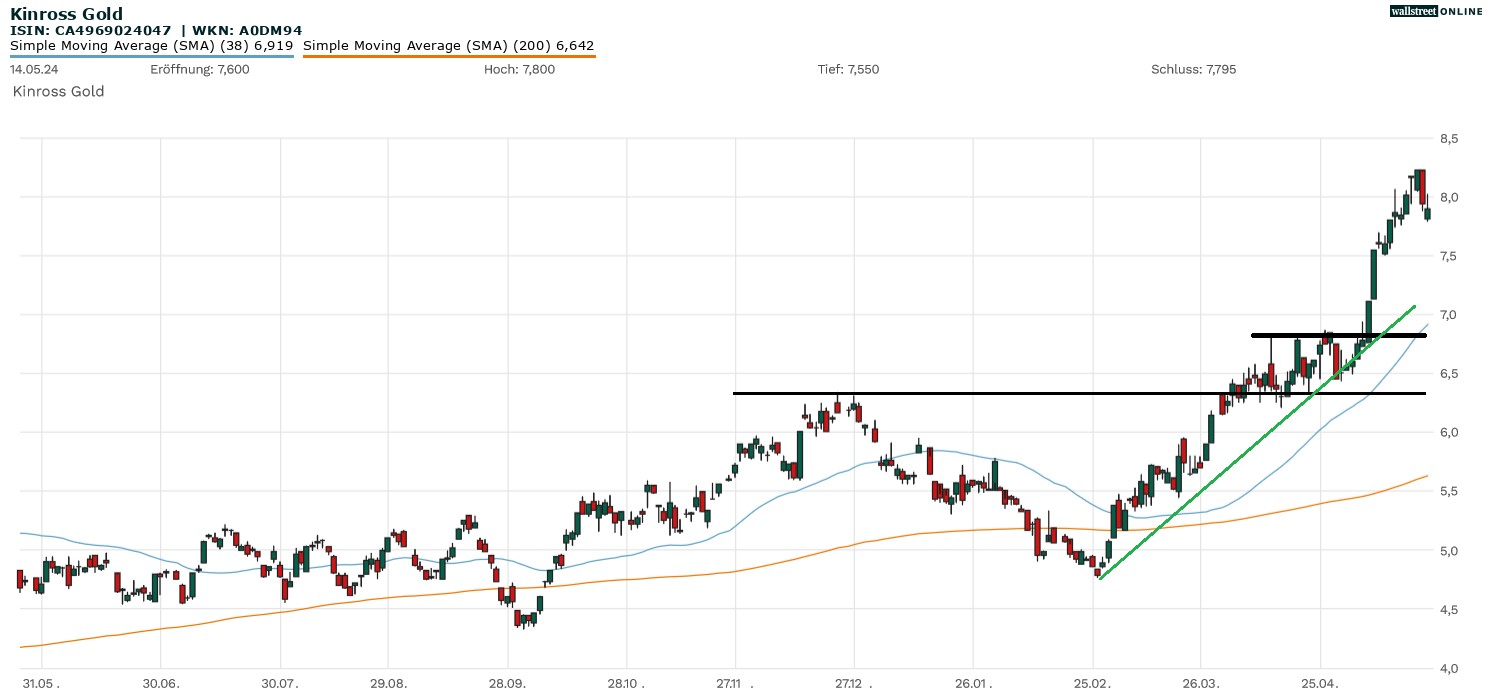Click the Eröffnung 7,600 value
This screenshot has height=689, width=1490.
200,69
